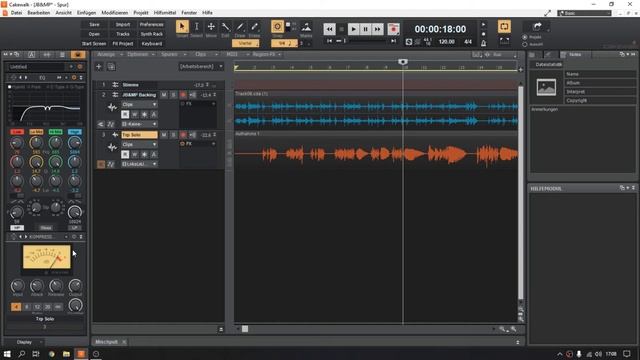Open the Ansicht menu
Viewport: 640px width, 360px height.
tap(63, 13)
